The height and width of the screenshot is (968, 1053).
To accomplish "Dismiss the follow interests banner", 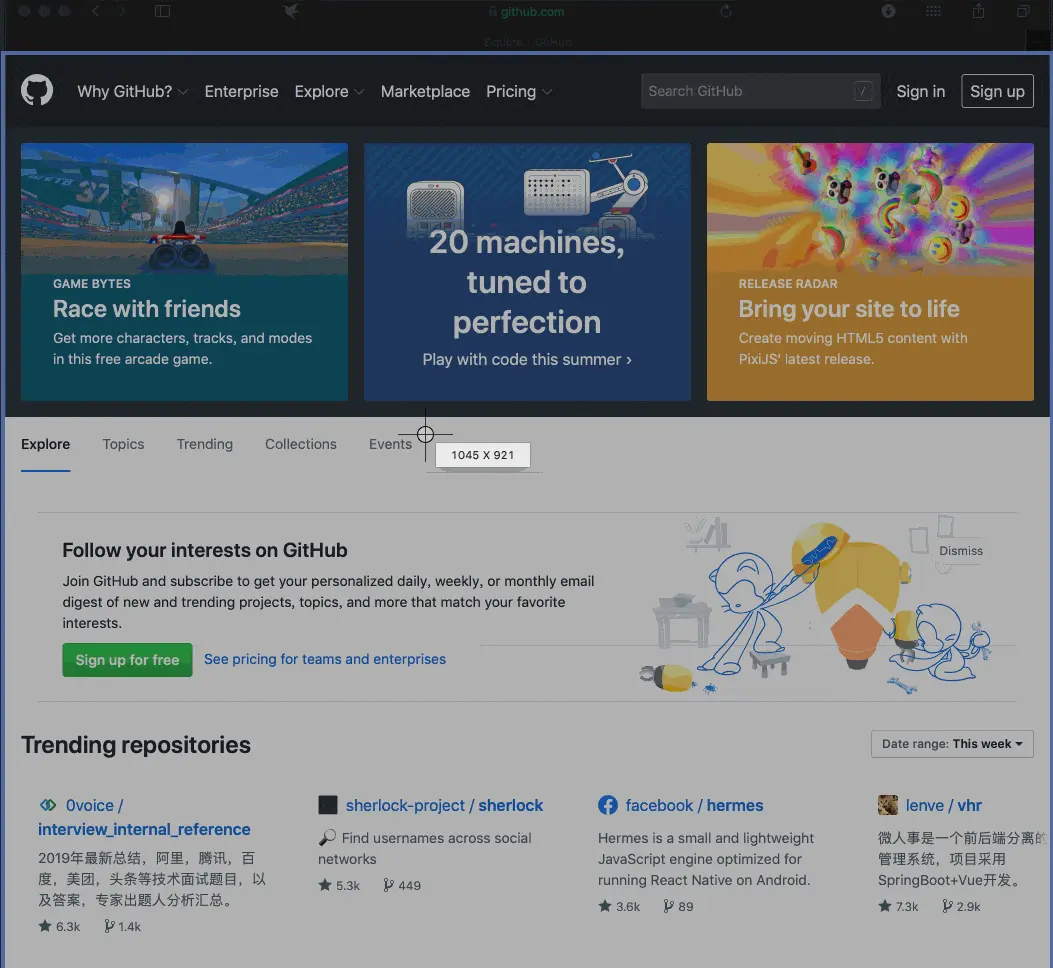I will coord(961,551).
